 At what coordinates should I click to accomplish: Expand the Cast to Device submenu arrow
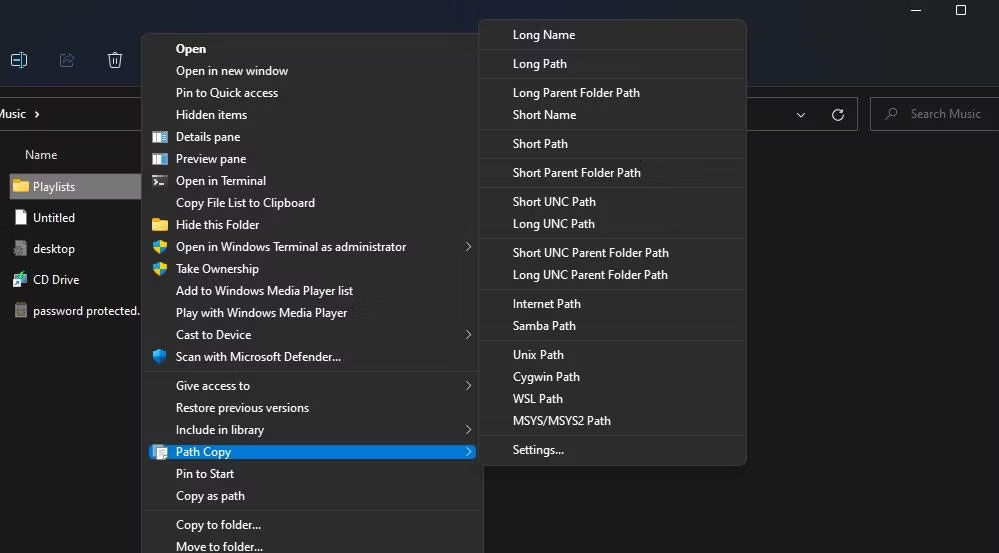(x=468, y=334)
